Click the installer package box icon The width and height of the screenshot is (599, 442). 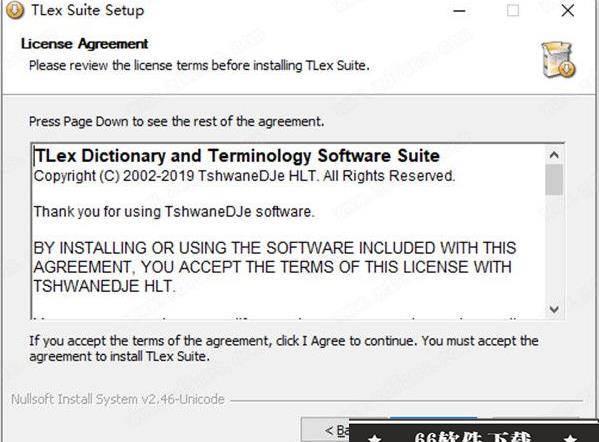coord(559,60)
